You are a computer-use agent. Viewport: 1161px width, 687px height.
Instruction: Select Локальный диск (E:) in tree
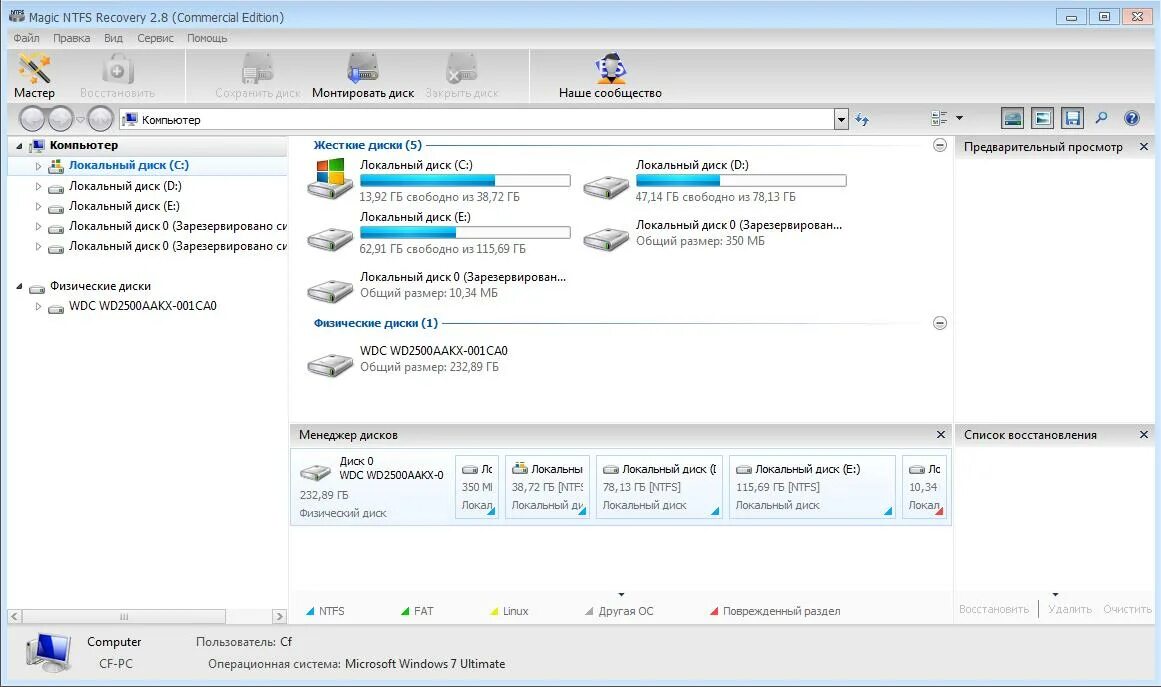(x=124, y=206)
